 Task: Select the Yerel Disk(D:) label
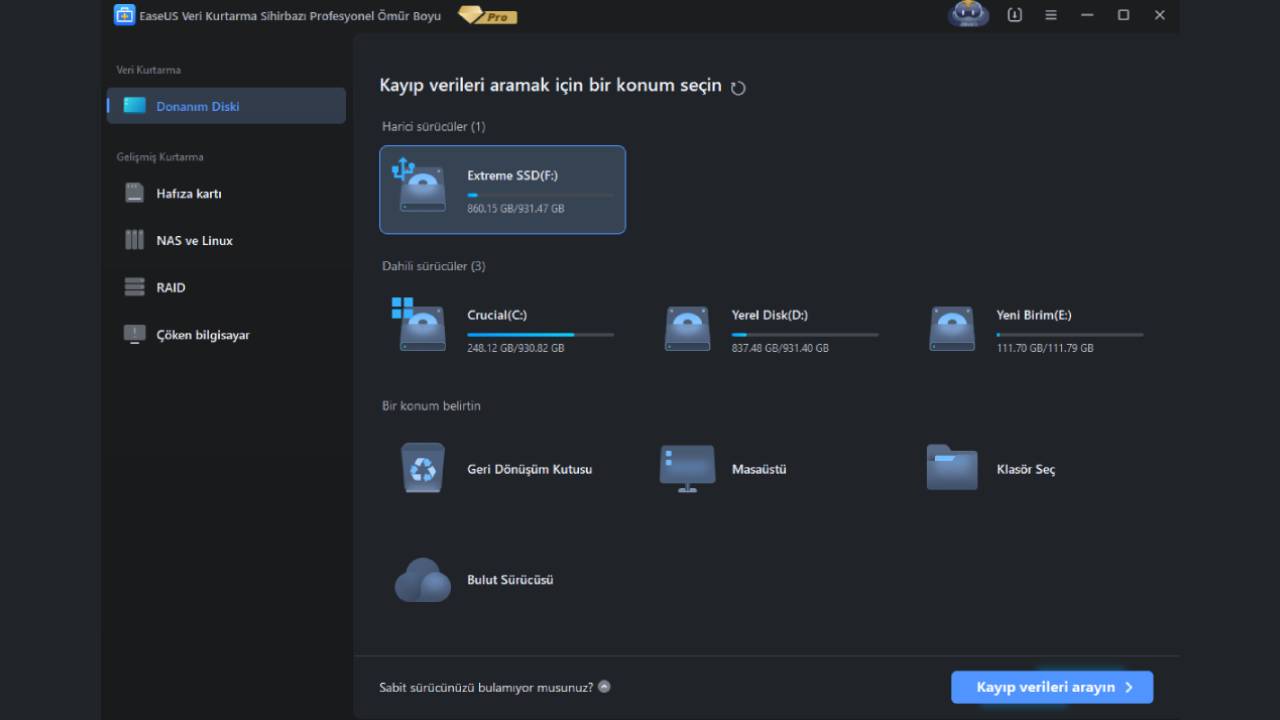[x=770, y=315]
